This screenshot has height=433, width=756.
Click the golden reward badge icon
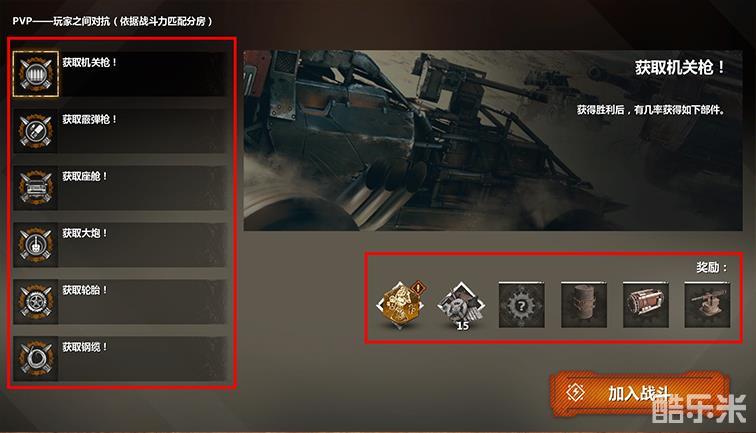400,305
